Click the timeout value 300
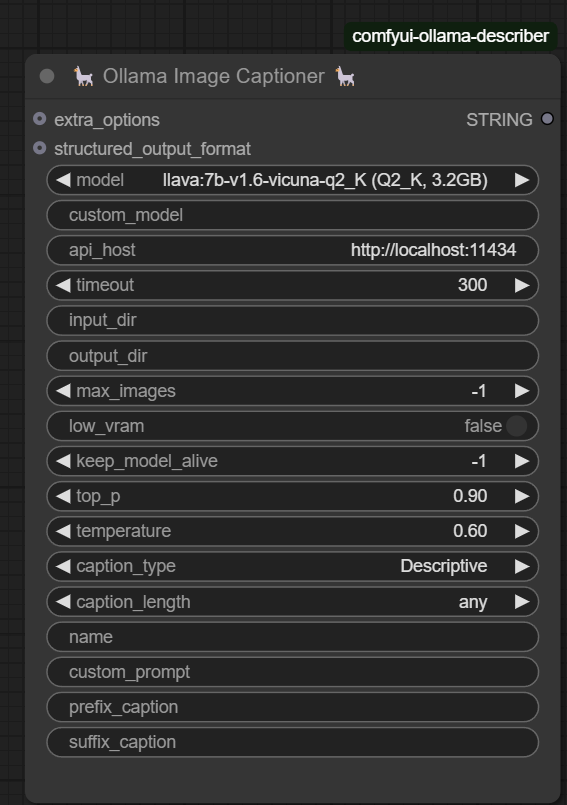 (472, 285)
